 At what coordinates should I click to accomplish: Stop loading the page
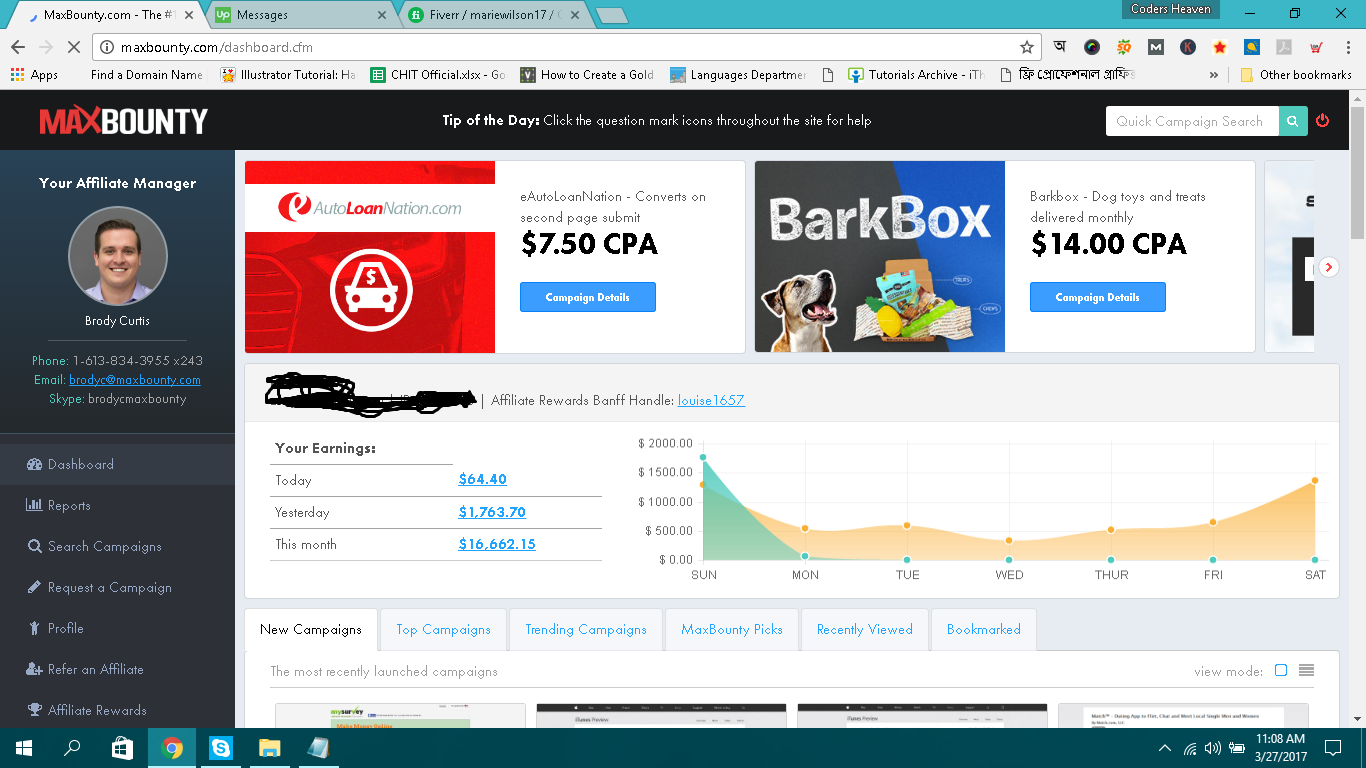point(74,47)
